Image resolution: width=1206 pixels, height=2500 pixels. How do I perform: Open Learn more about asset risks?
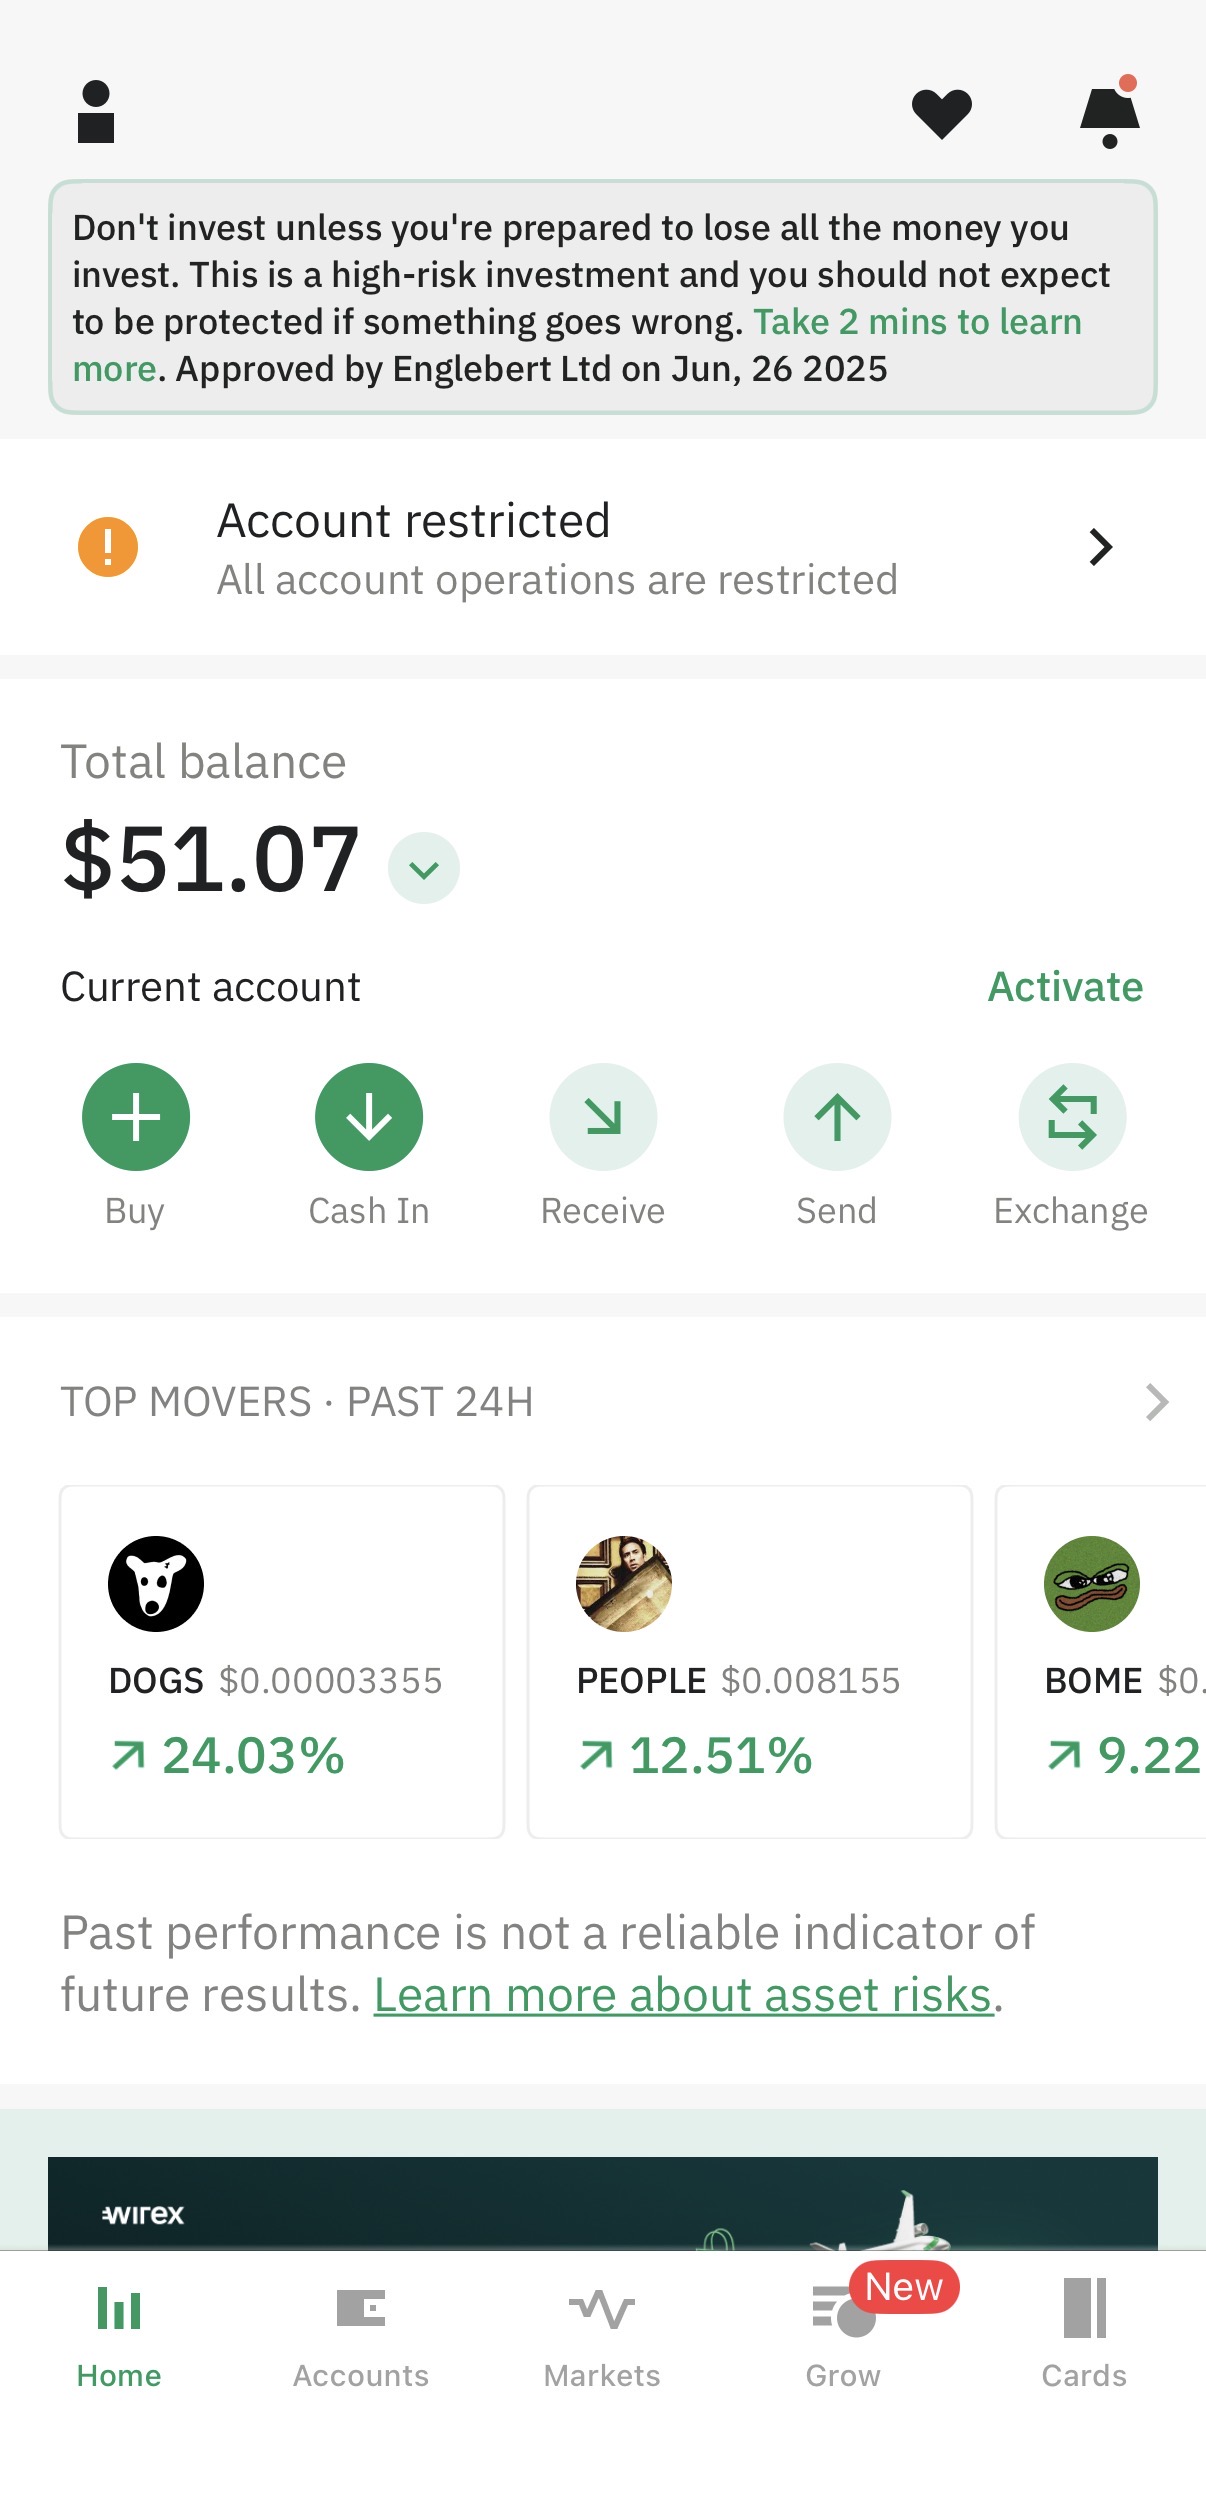683,1996
